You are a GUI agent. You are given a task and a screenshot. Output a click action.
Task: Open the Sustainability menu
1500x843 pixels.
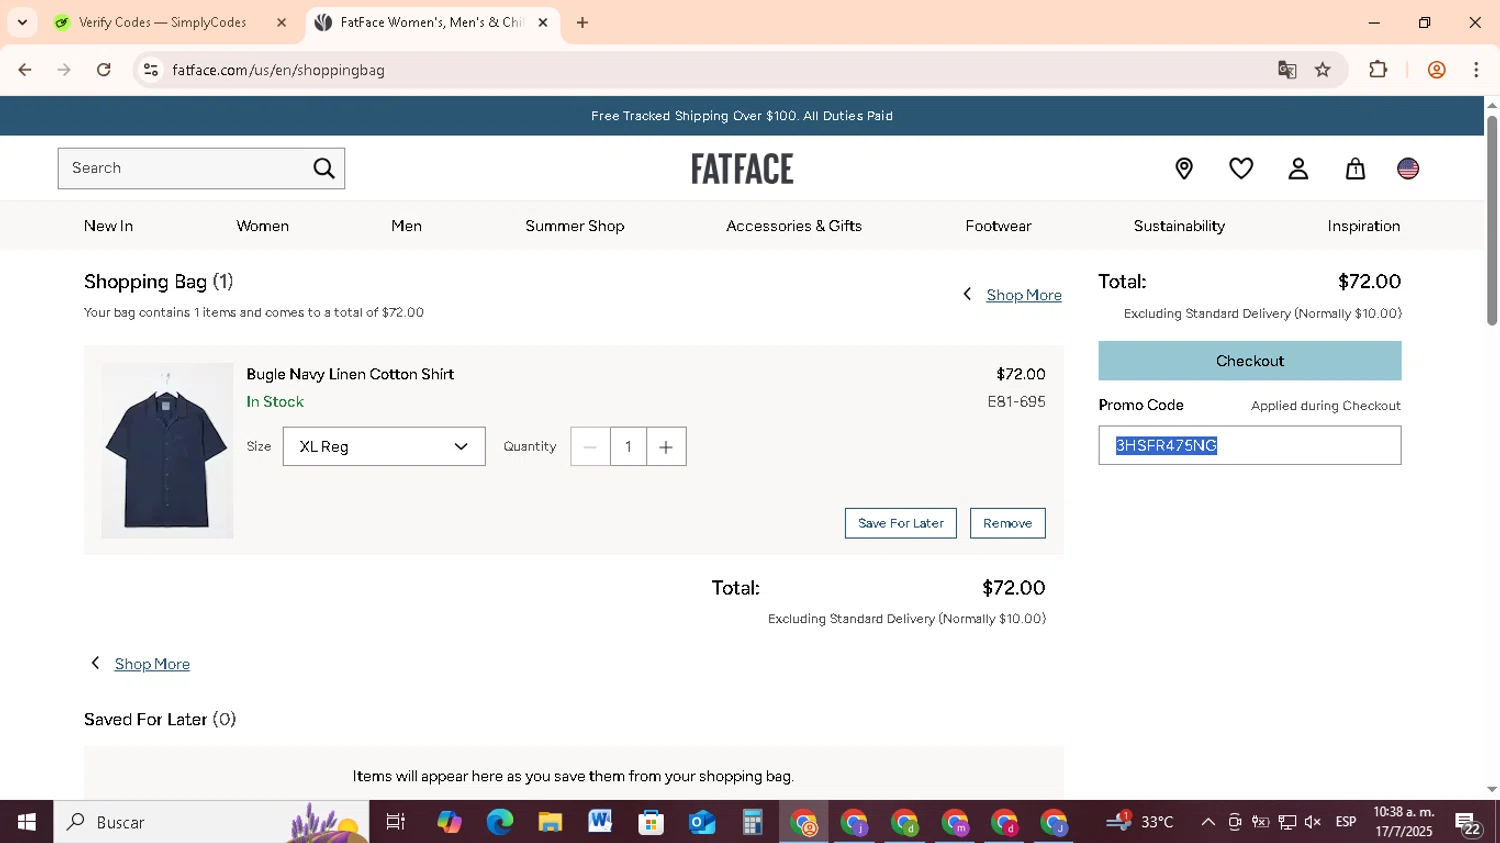[1179, 226]
